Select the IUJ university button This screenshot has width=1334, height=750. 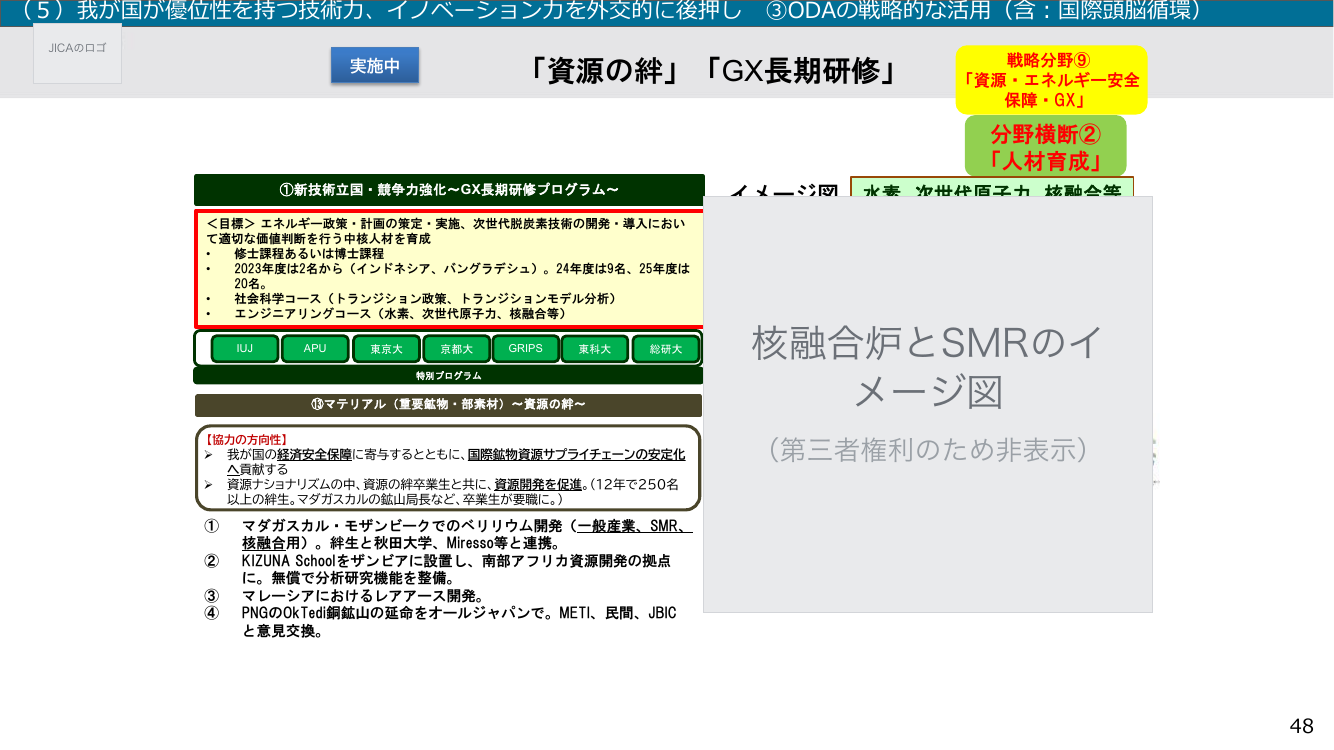click(x=245, y=349)
